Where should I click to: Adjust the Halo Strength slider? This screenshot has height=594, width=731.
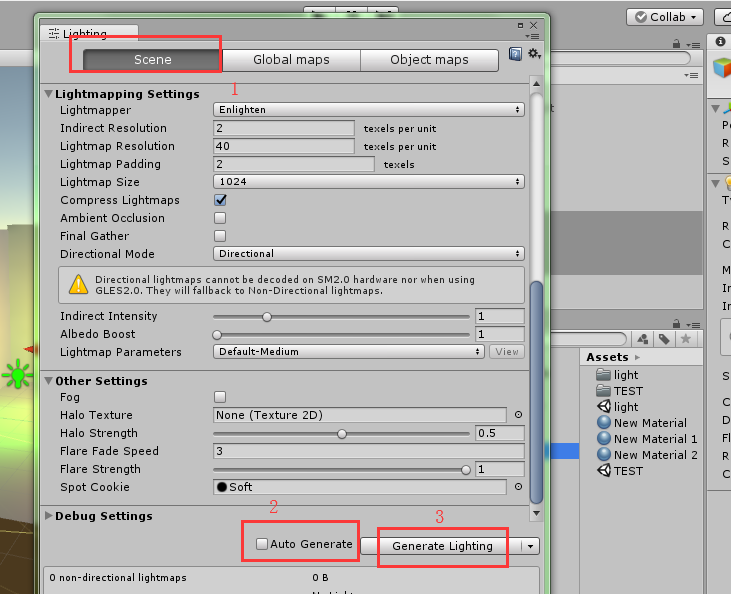[341, 434]
